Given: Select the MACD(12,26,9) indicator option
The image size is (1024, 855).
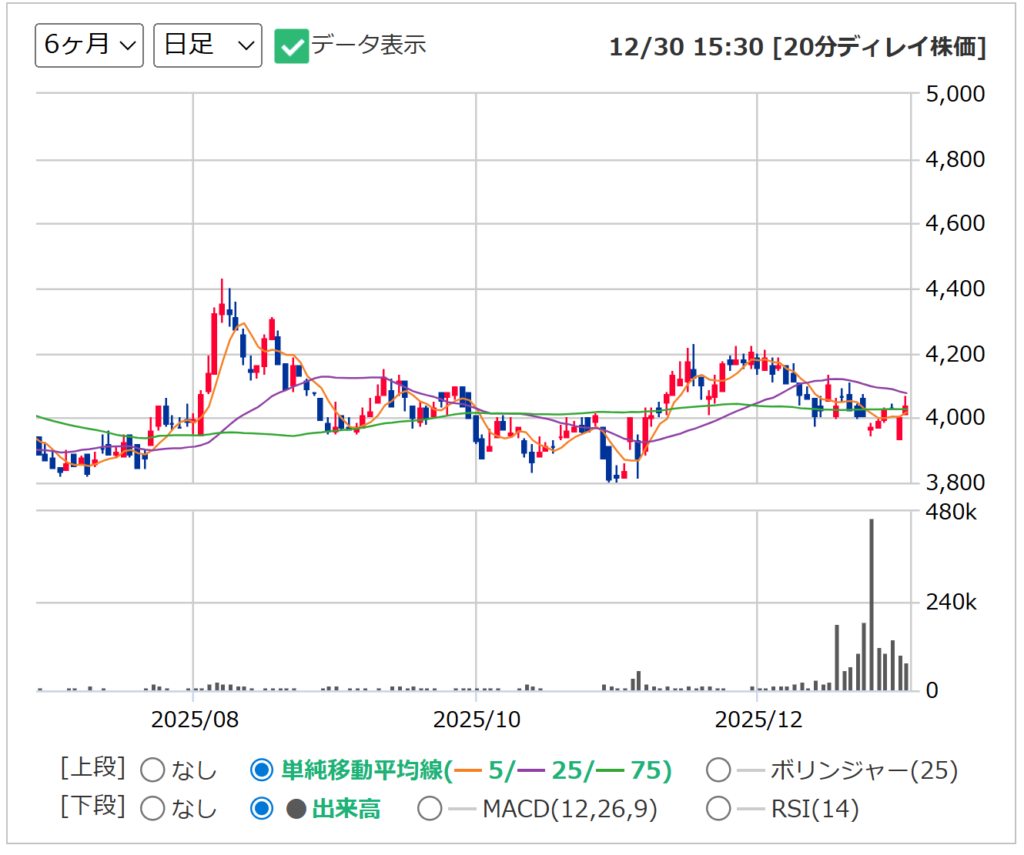Looking at the screenshot, I should tap(429, 809).
